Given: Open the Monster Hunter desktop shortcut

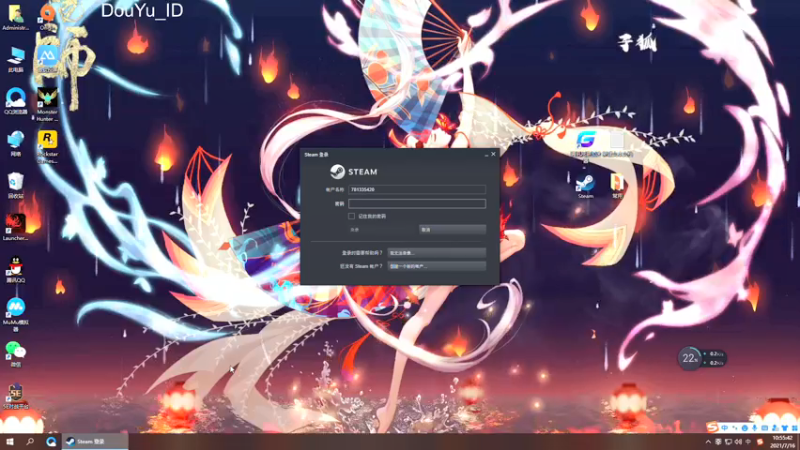Looking at the screenshot, I should tap(47, 105).
